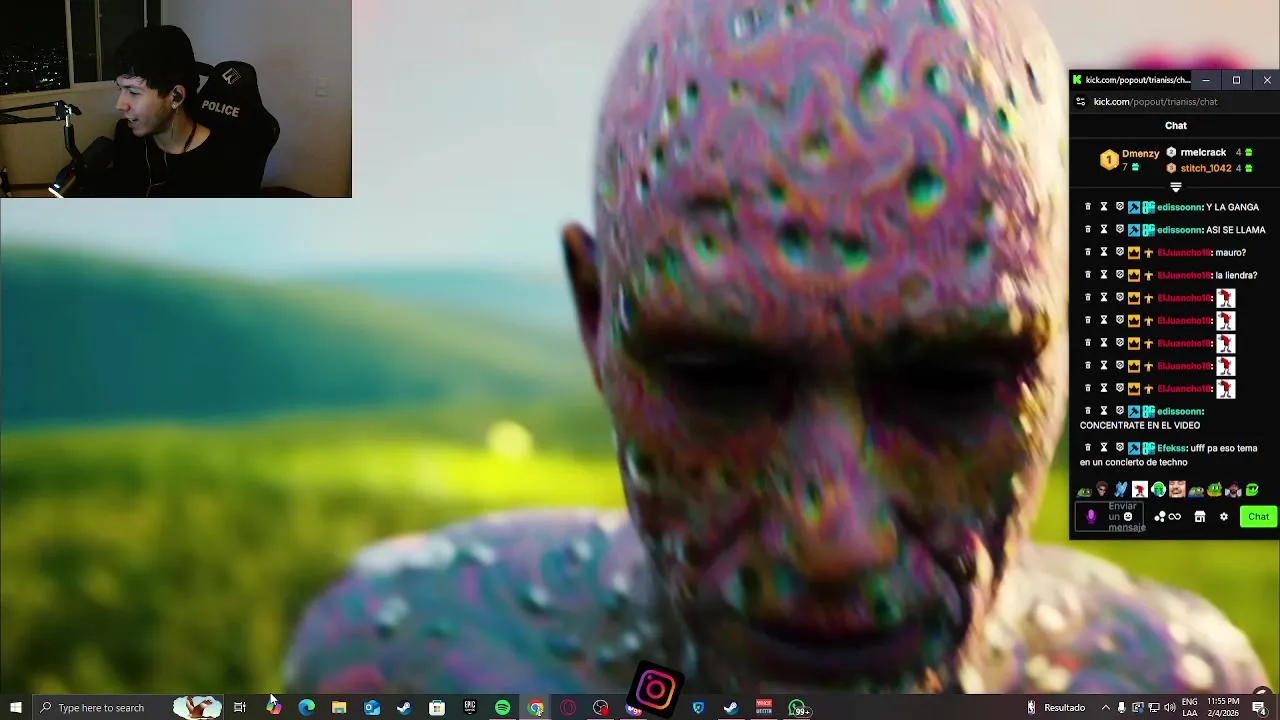1280x720 pixels.
Task: Click the infinity chat identity icon
Action: pyautogui.click(x=1174, y=517)
